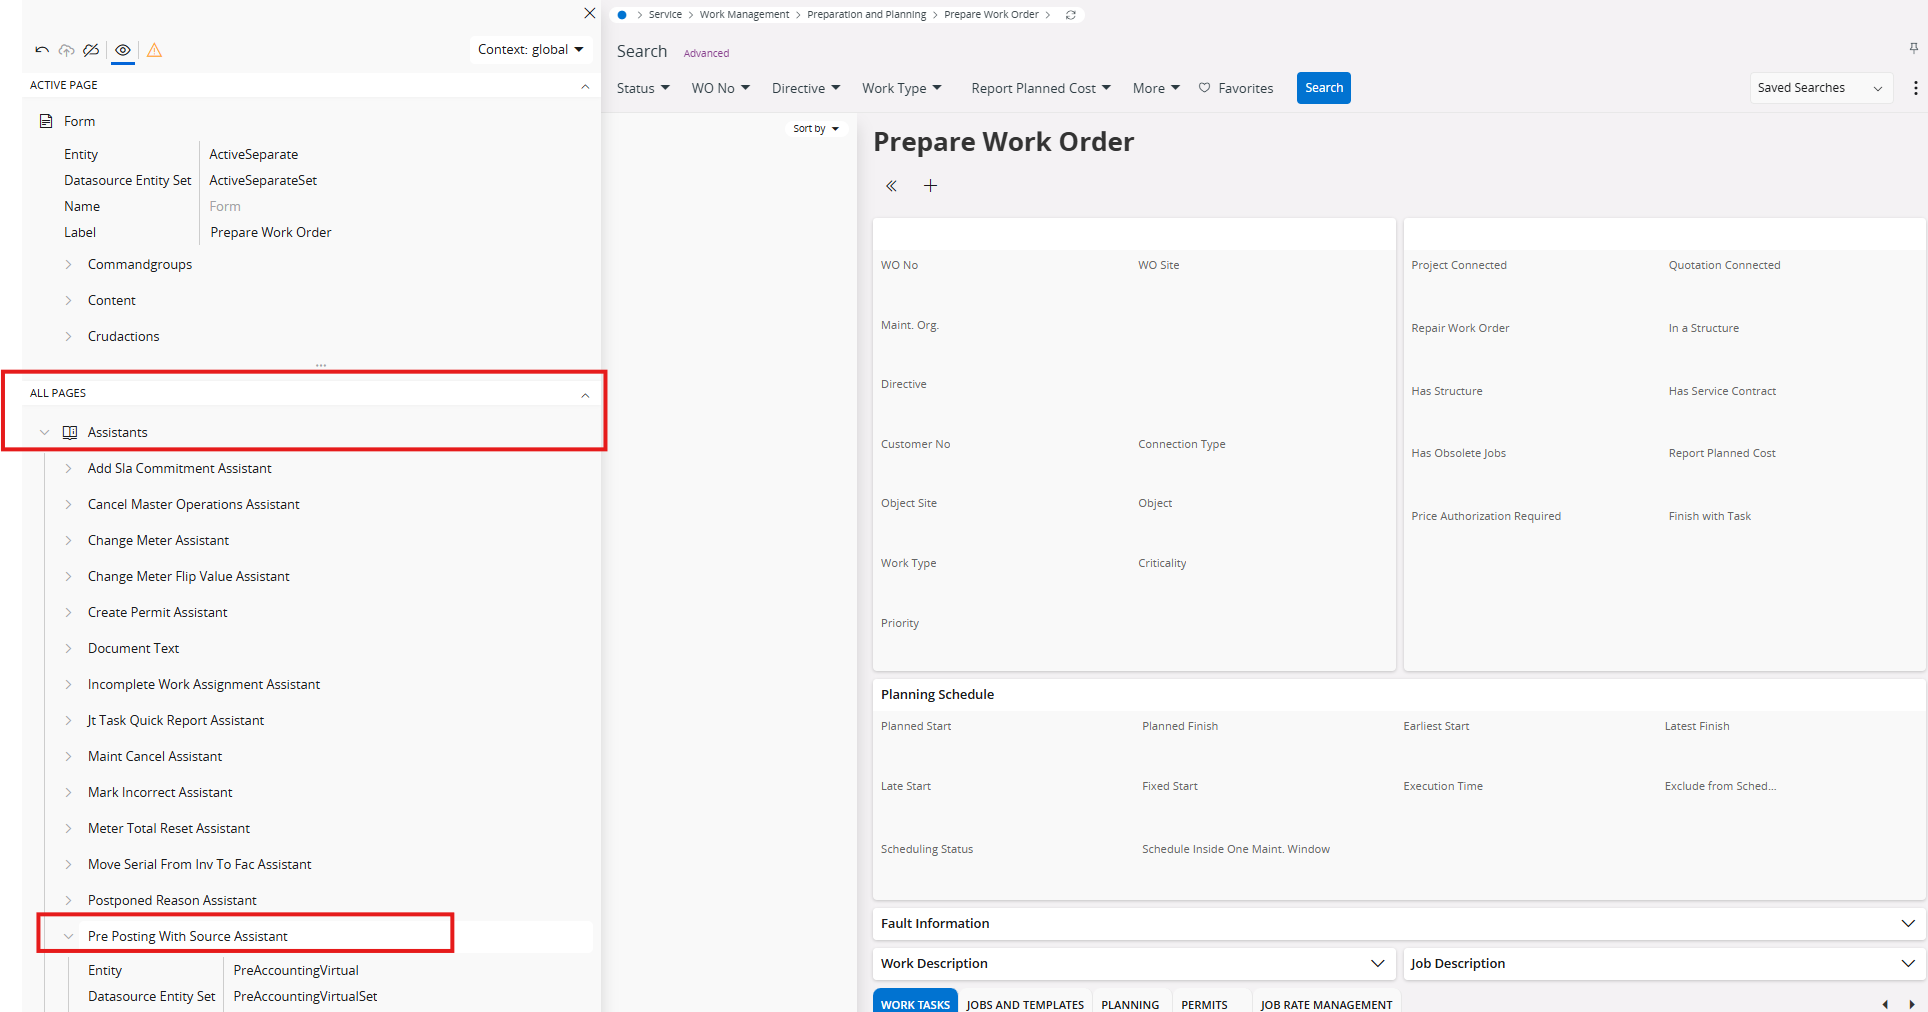Select Postponed Reason Assistant
Viewport: 1928px width, 1012px height.
(x=172, y=900)
